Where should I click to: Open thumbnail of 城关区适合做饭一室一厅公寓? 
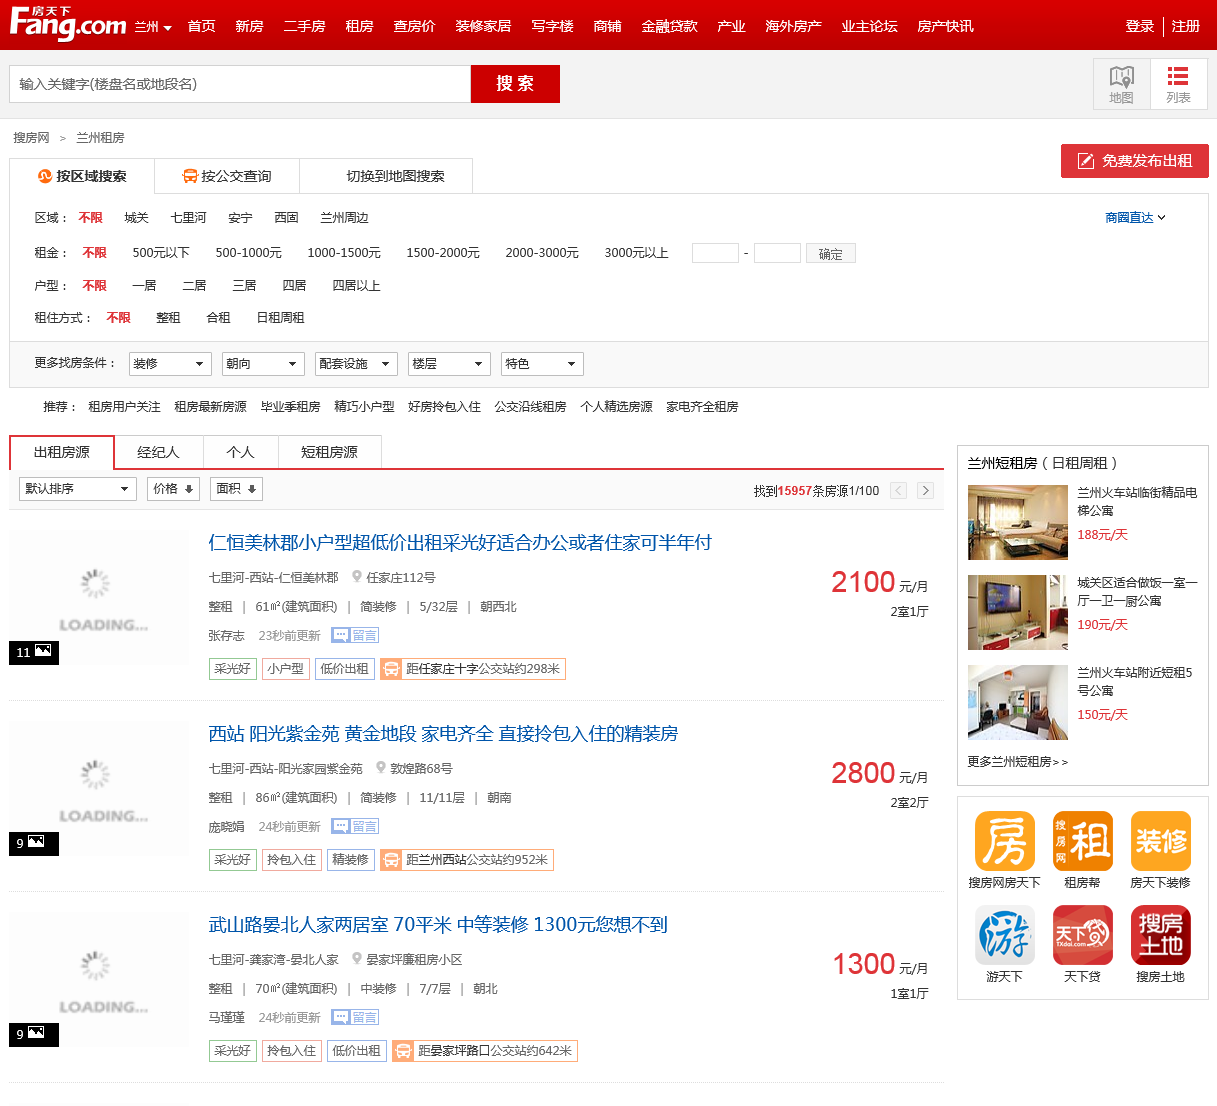click(x=1018, y=612)
